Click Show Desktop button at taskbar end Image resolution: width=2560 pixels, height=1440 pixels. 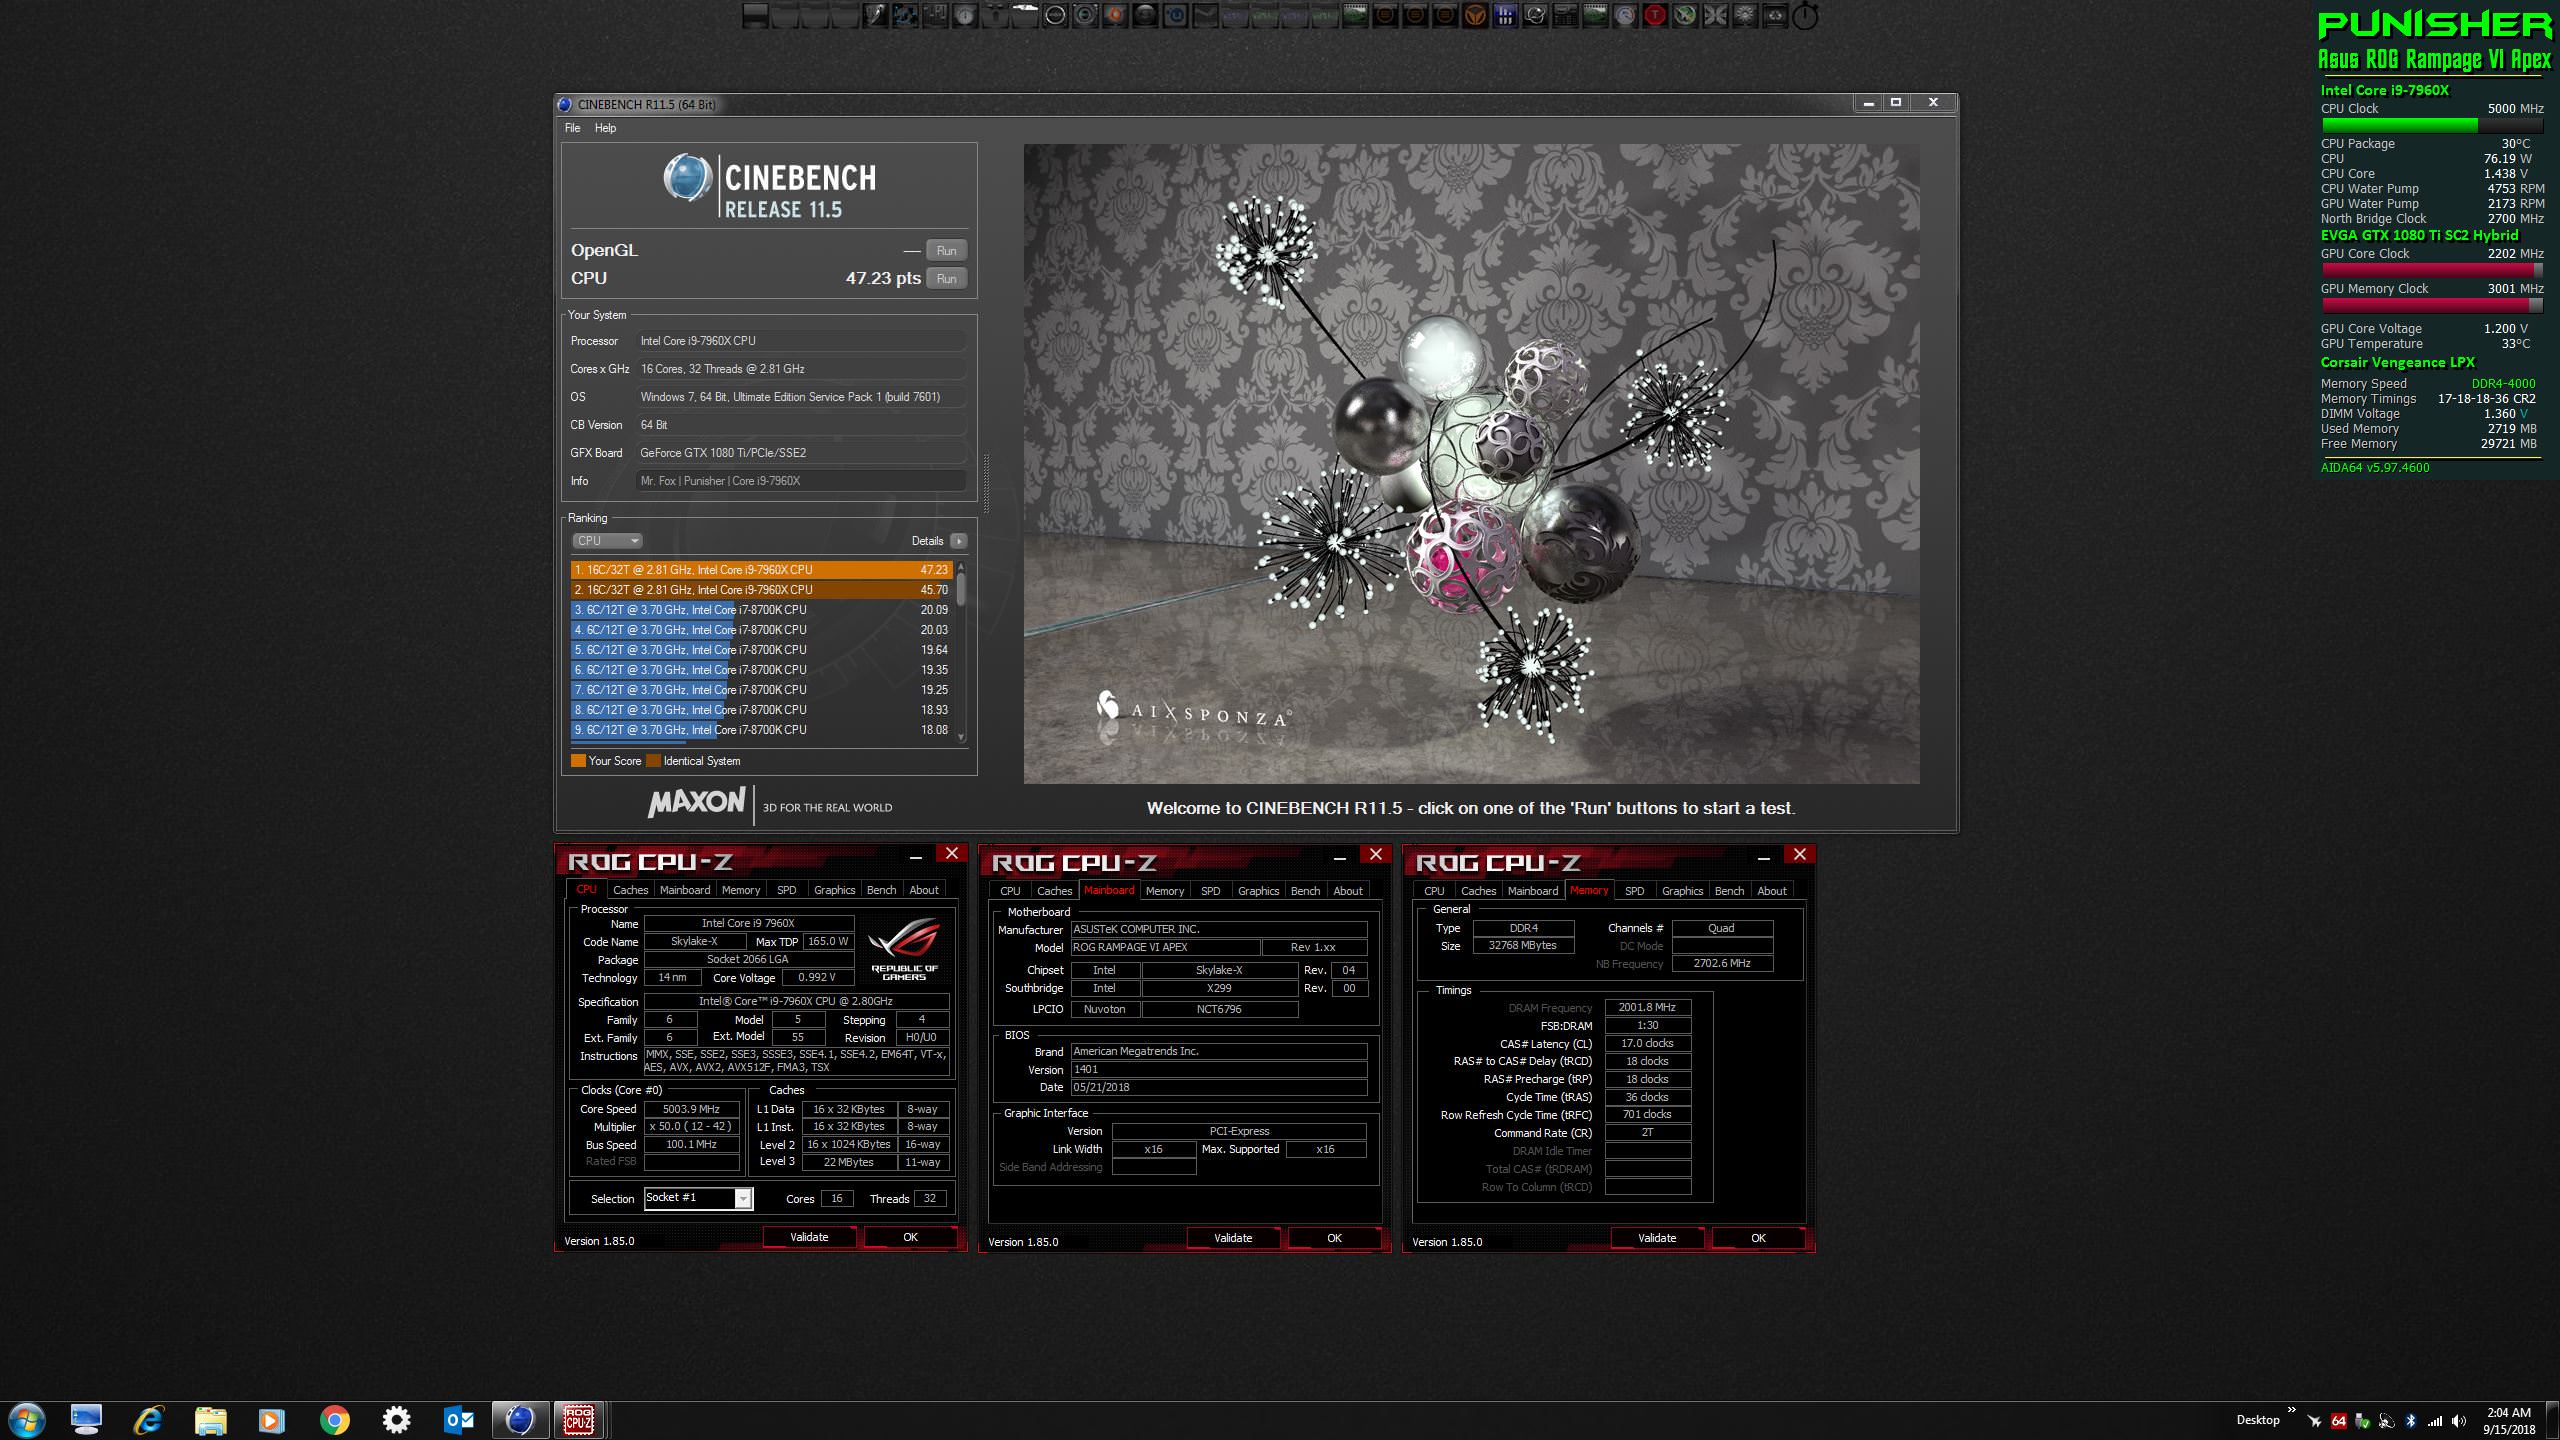click(x=2553, y=1421)
